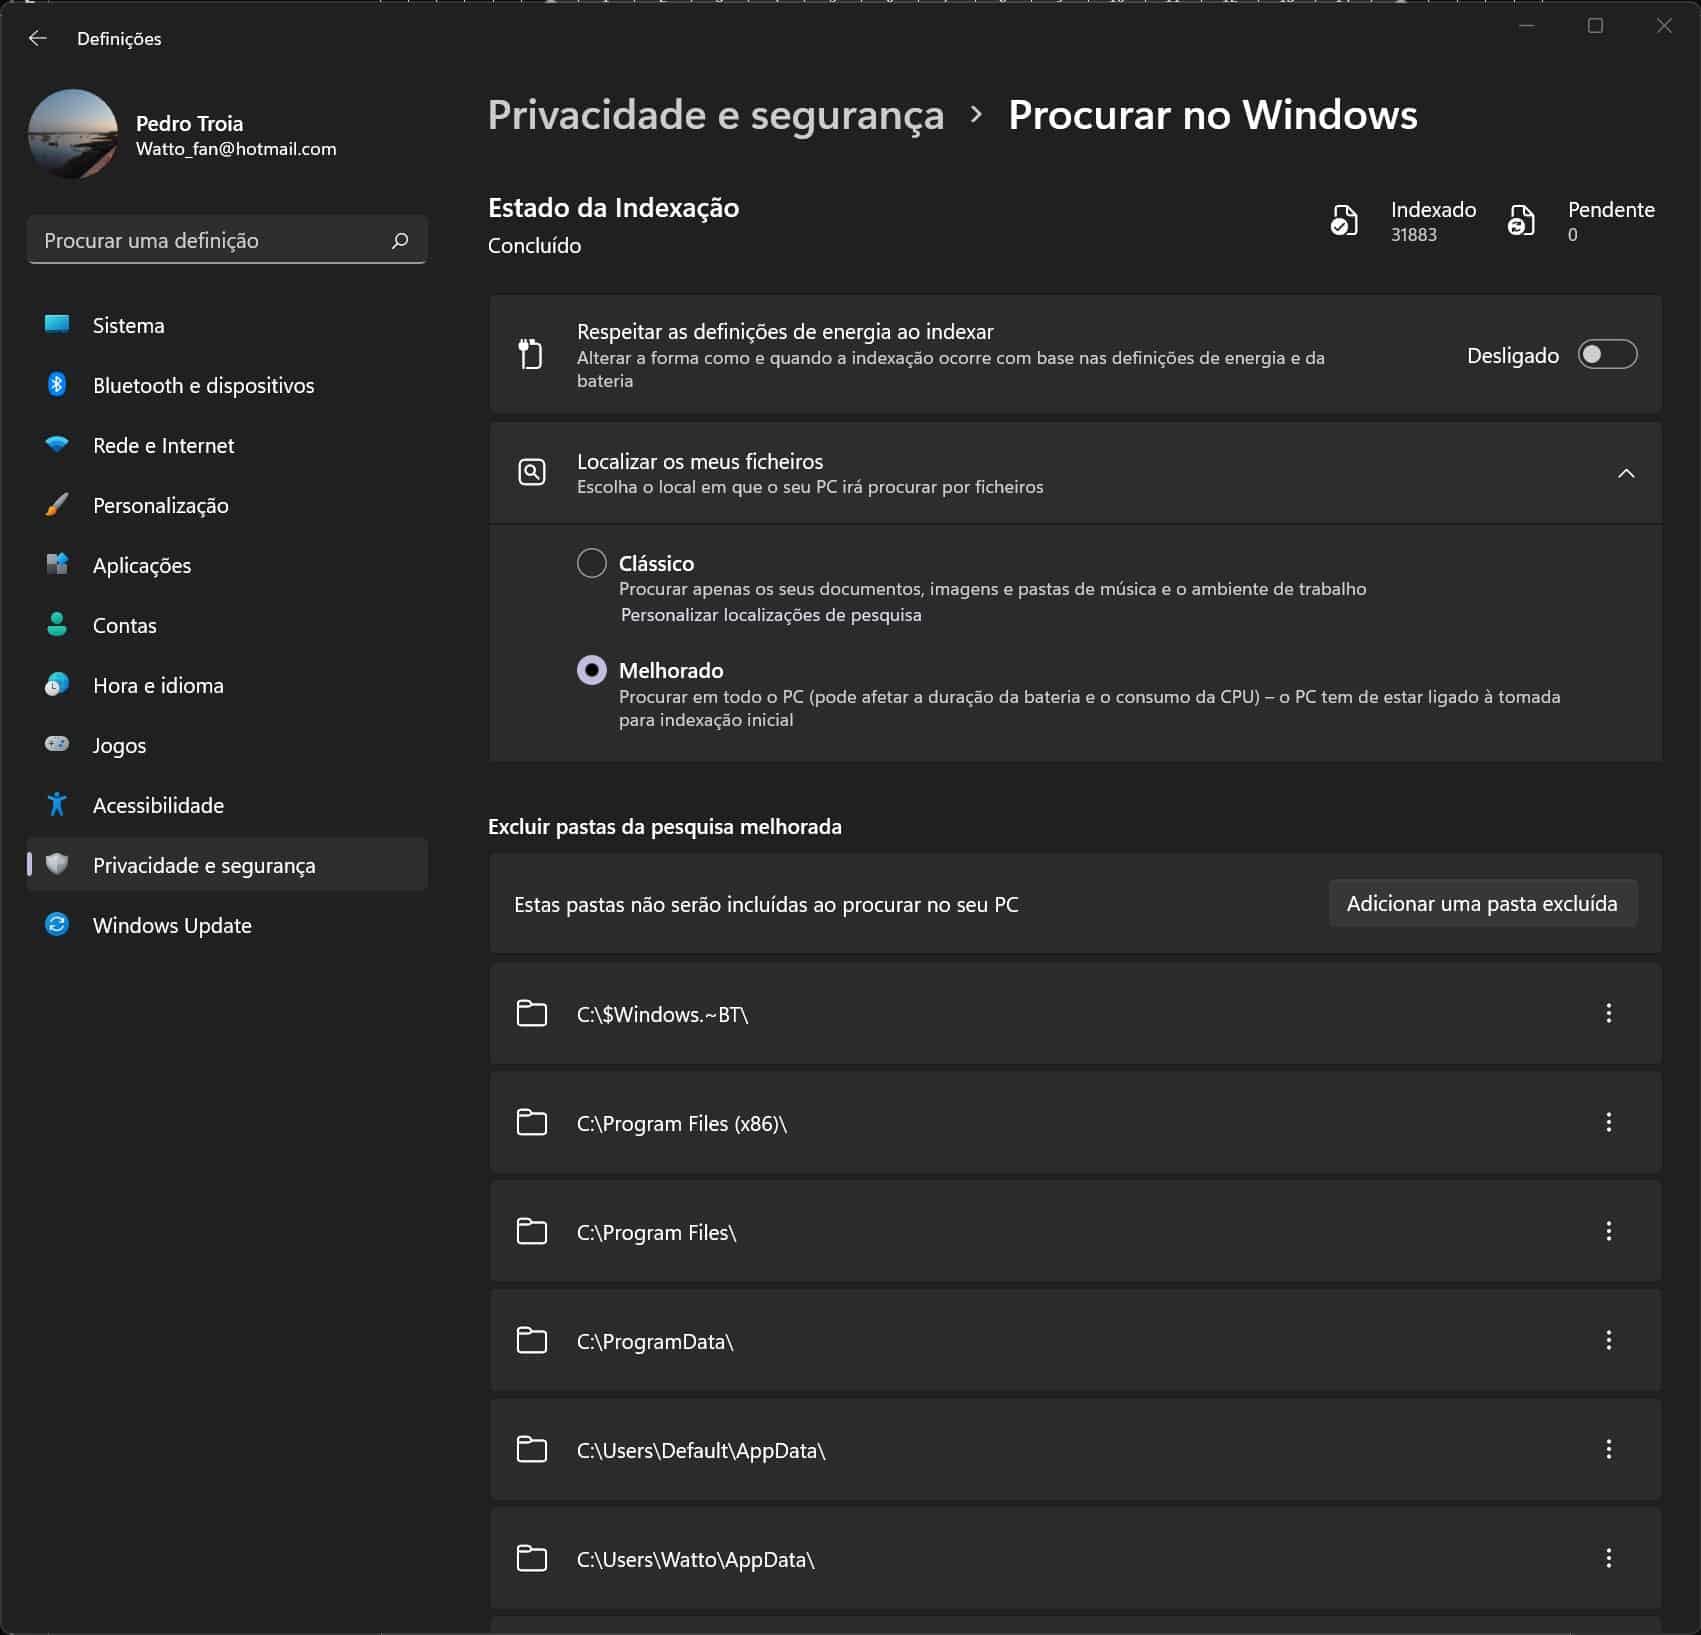Click Adicionar uma pasta excluída button

click(x=1481, y=904)
